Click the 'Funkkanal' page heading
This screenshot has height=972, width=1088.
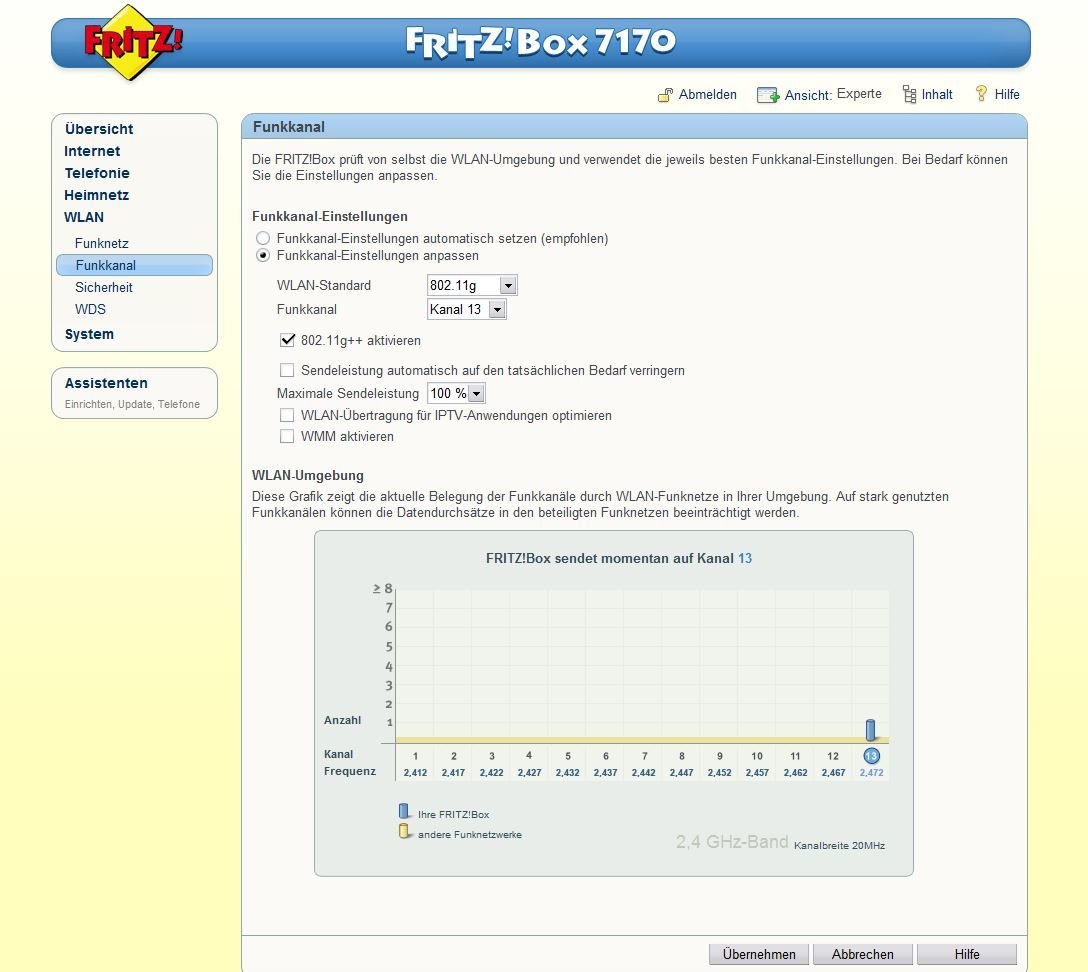coord(289,127)
